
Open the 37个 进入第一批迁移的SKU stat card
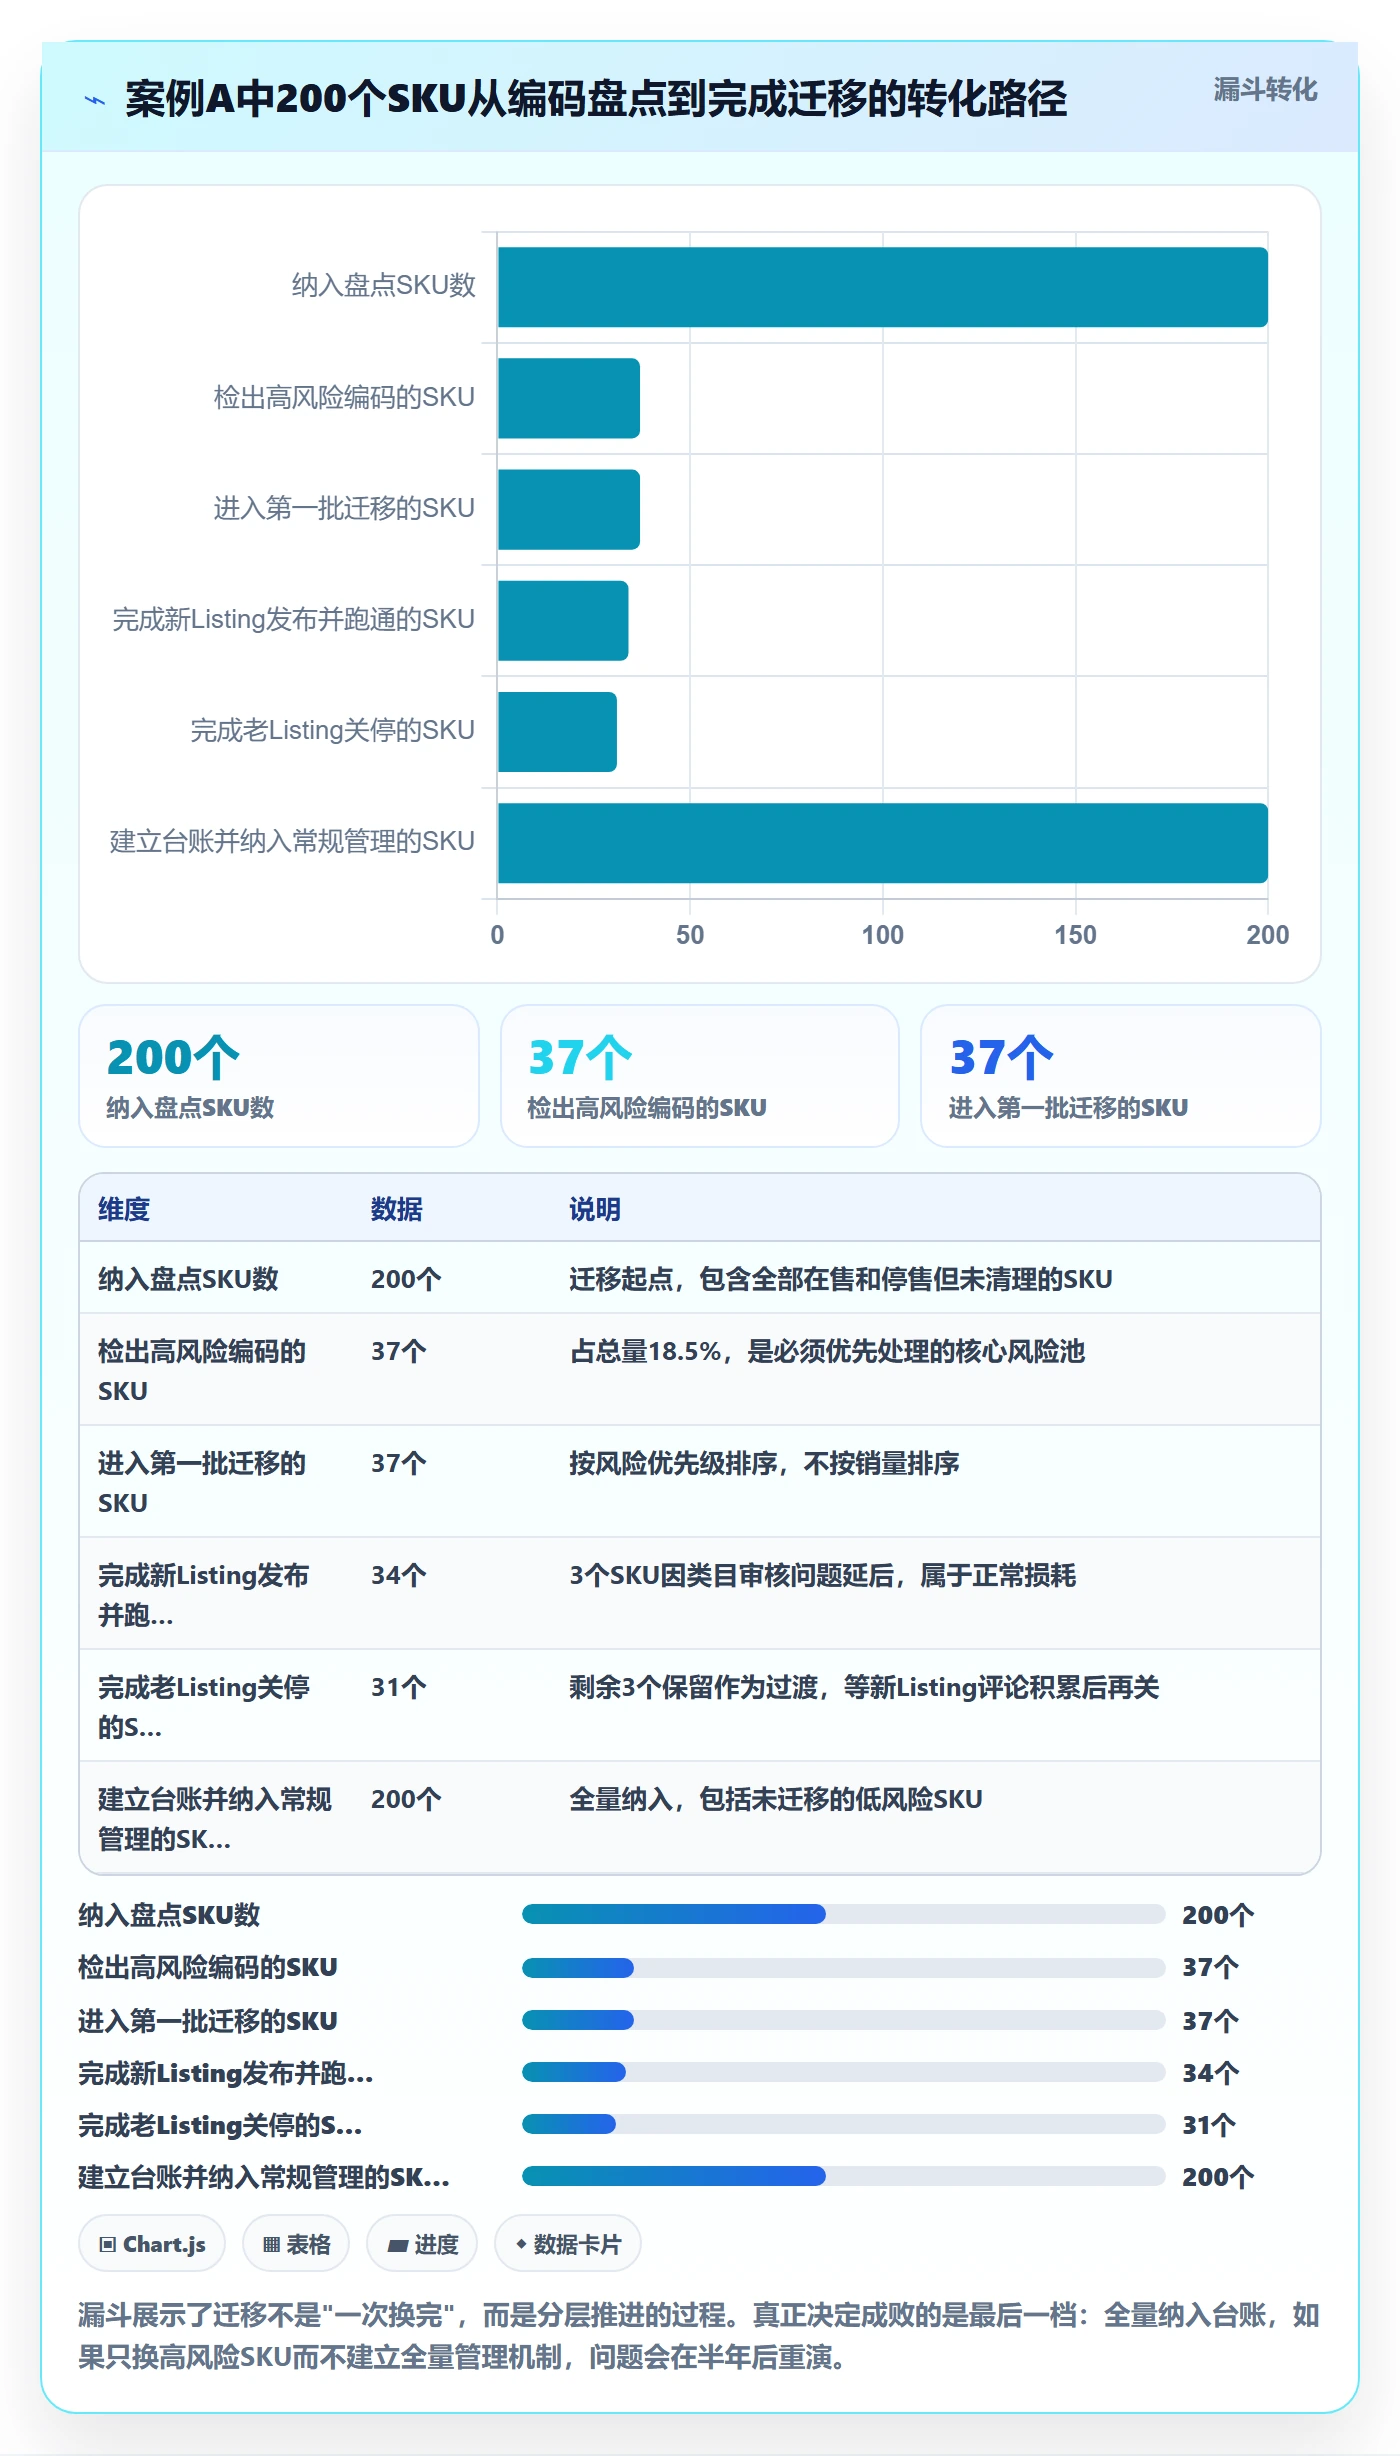click(1121, 1076)
